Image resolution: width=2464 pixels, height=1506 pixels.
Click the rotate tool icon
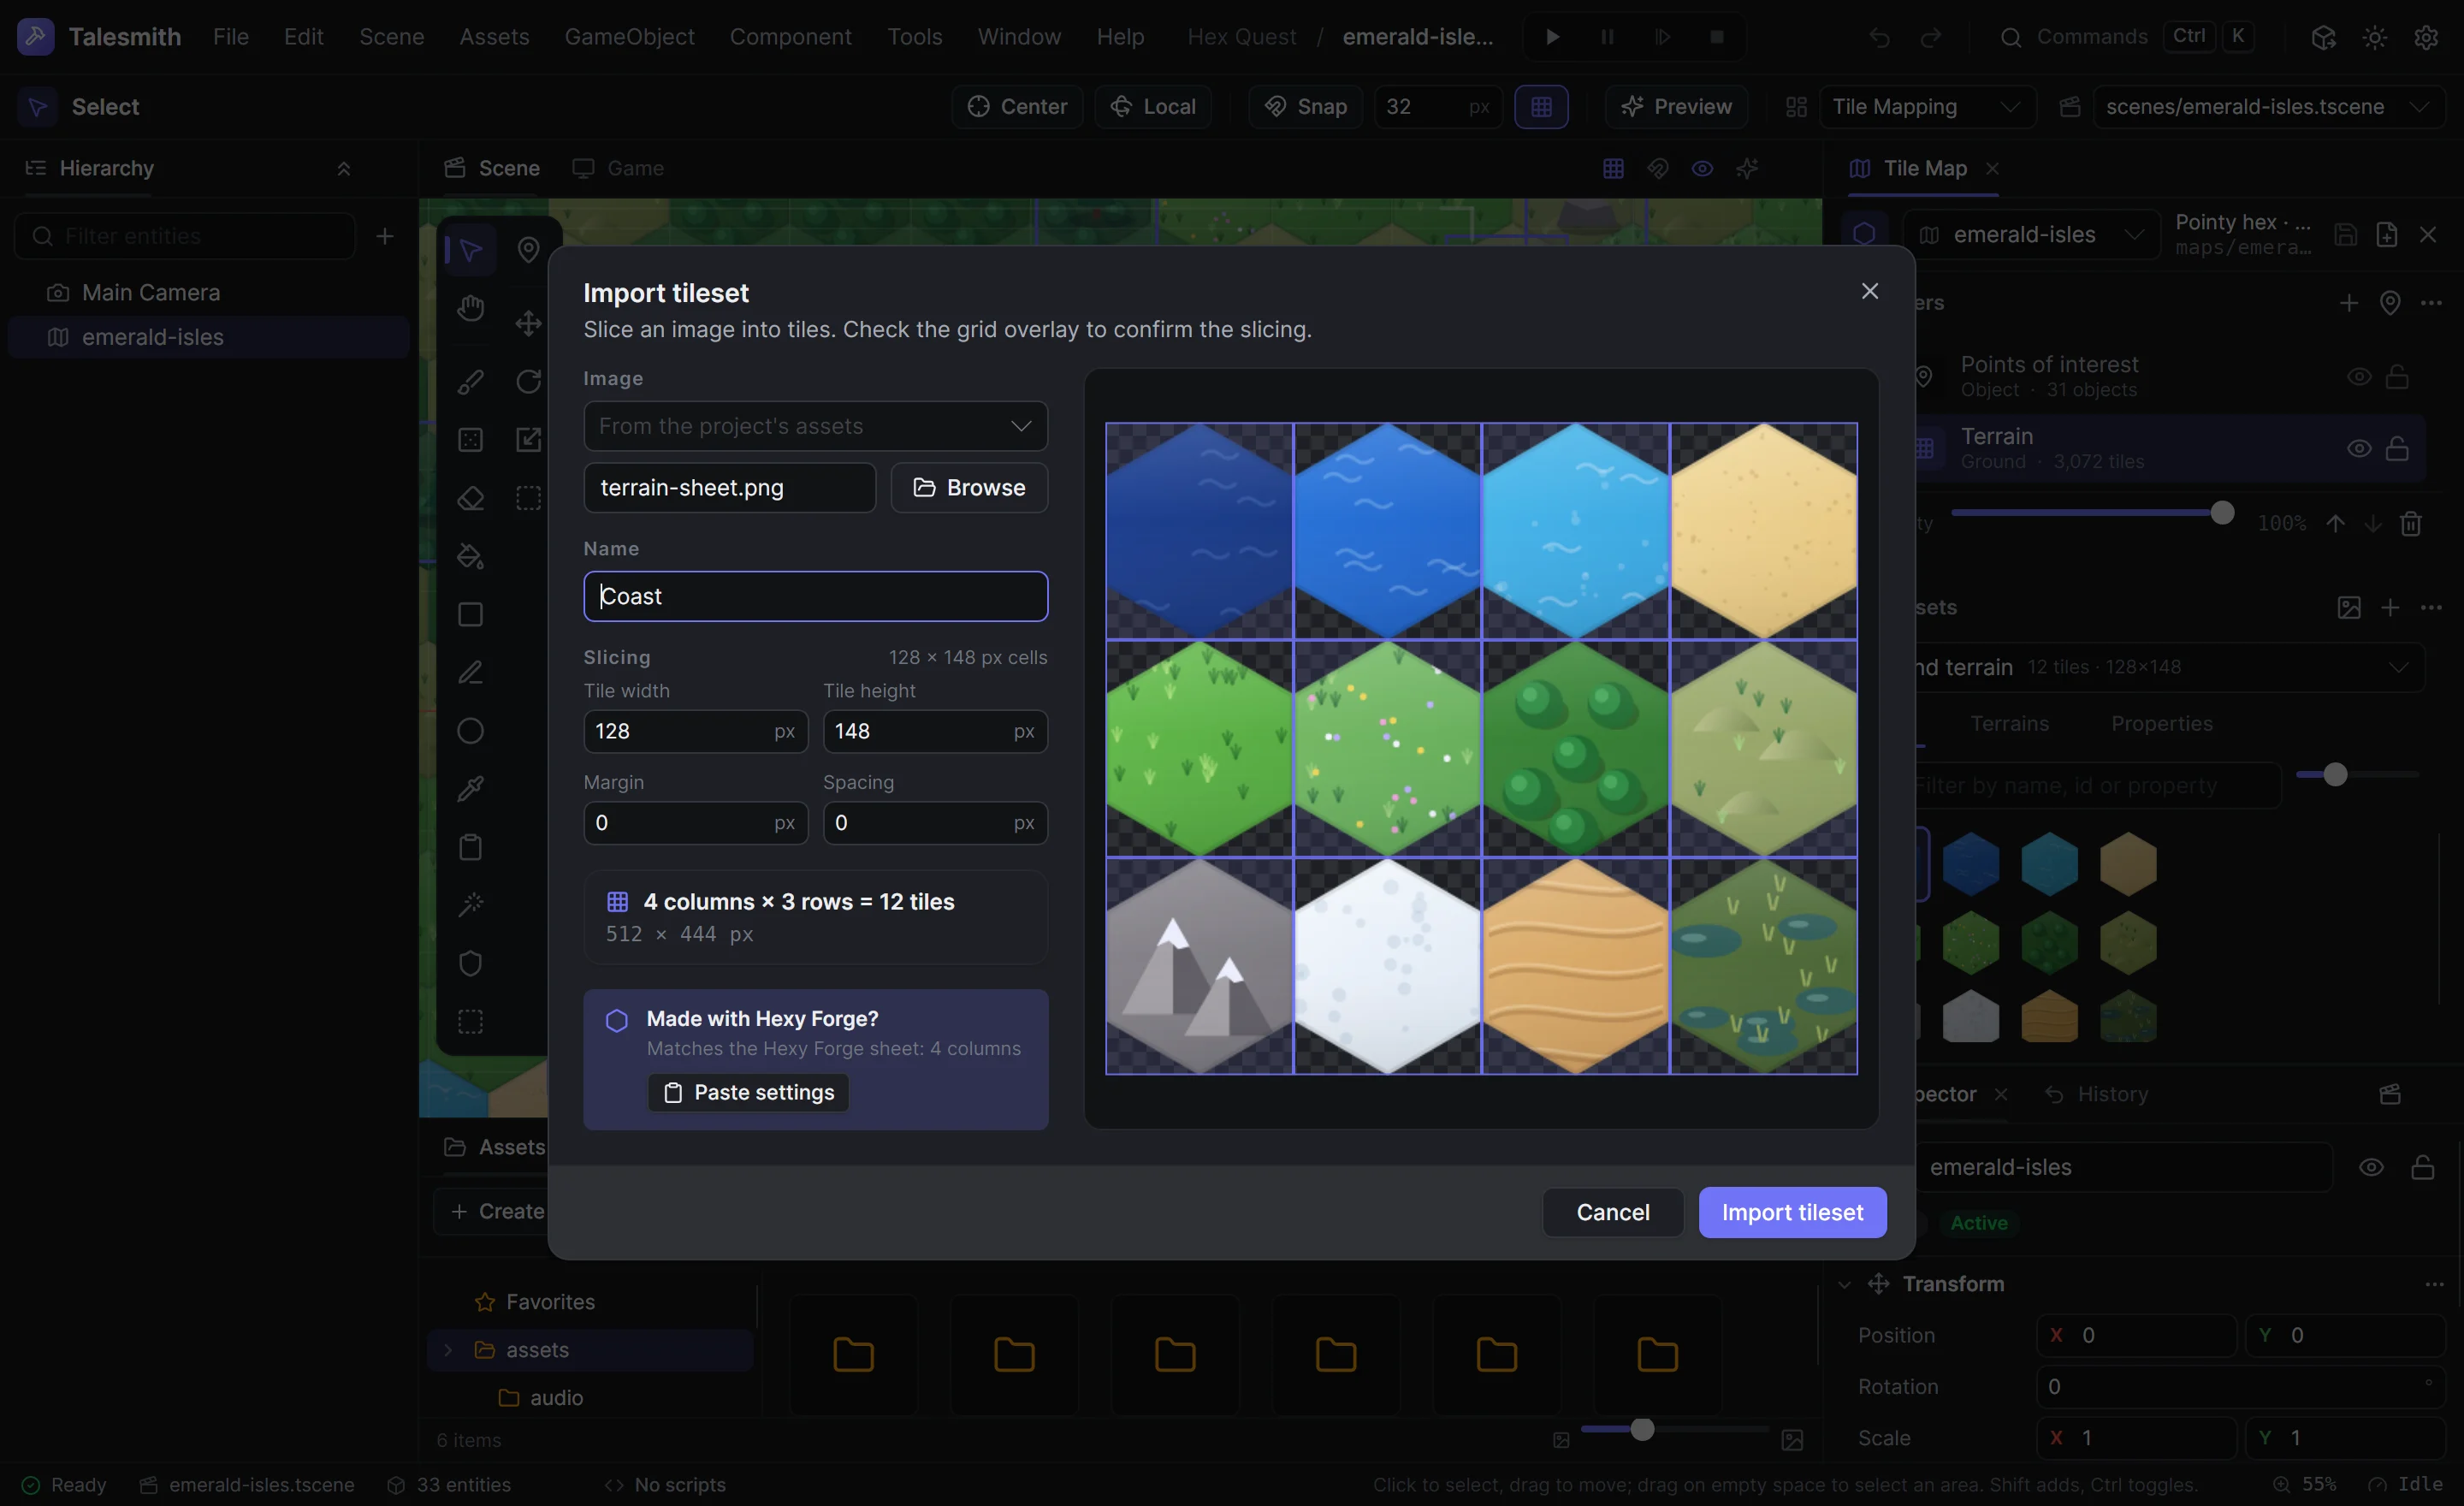pyautogui.click(x=528, y=382)
